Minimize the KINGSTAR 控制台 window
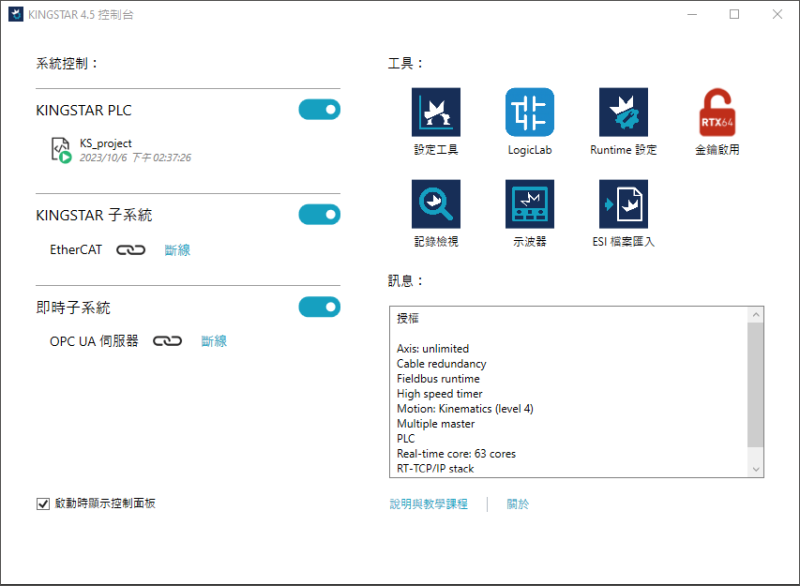 pyautogui.click(x=692, y=14)
